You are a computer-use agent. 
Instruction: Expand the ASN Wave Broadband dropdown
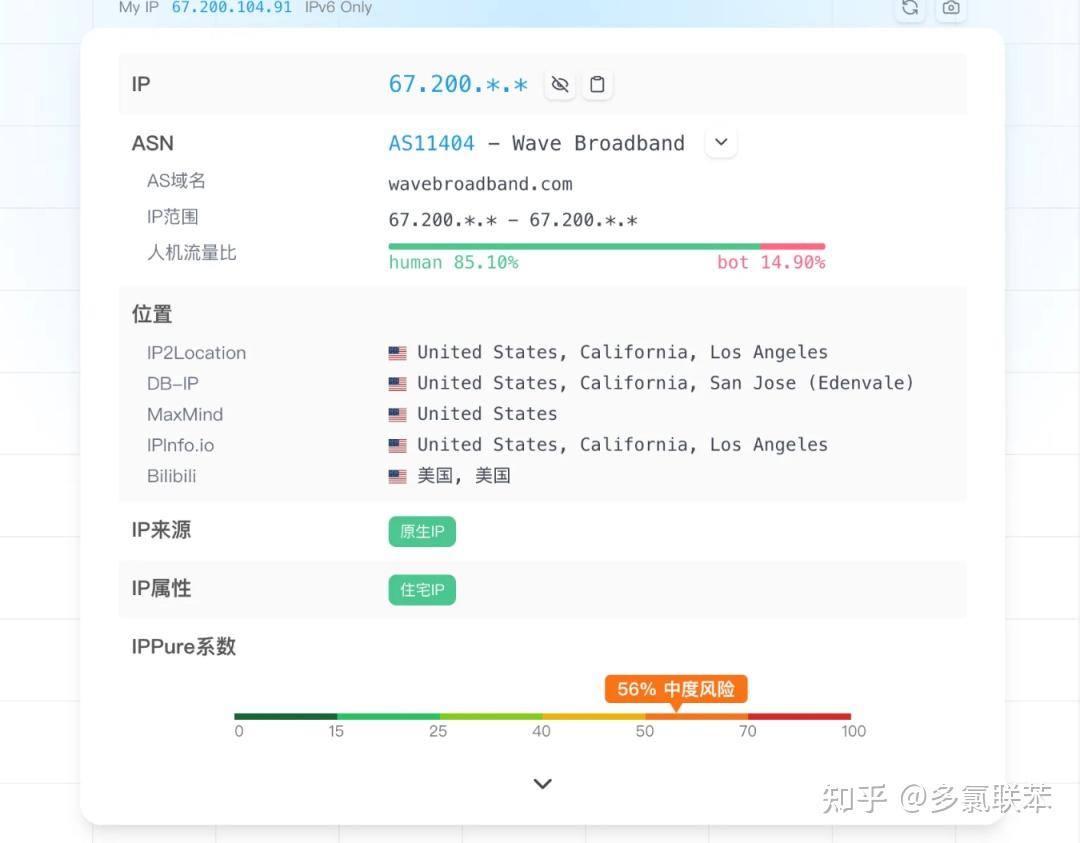pyautogui.click(x=721, y=143)
